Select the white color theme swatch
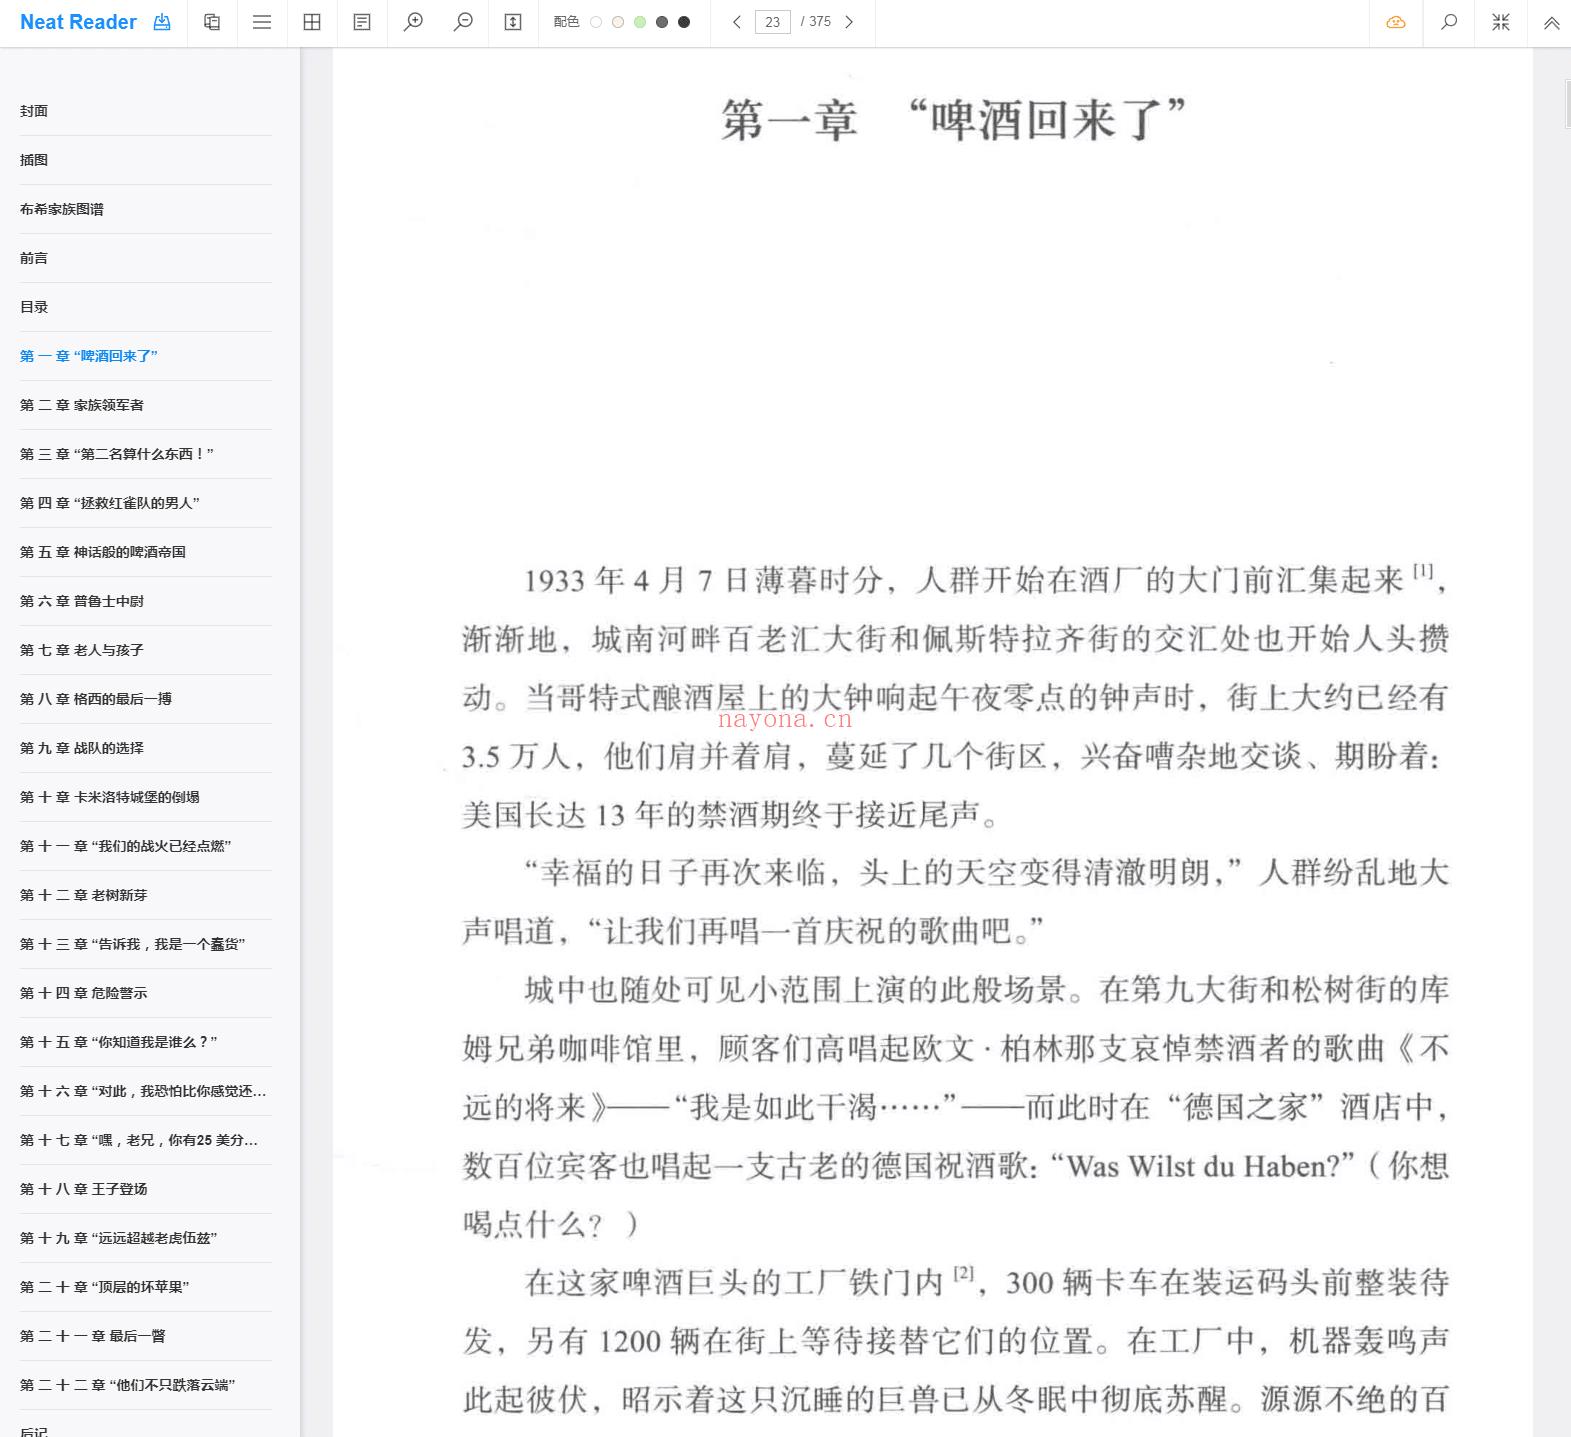Viewport: 1571px width, 1437px height. (596, 22)
